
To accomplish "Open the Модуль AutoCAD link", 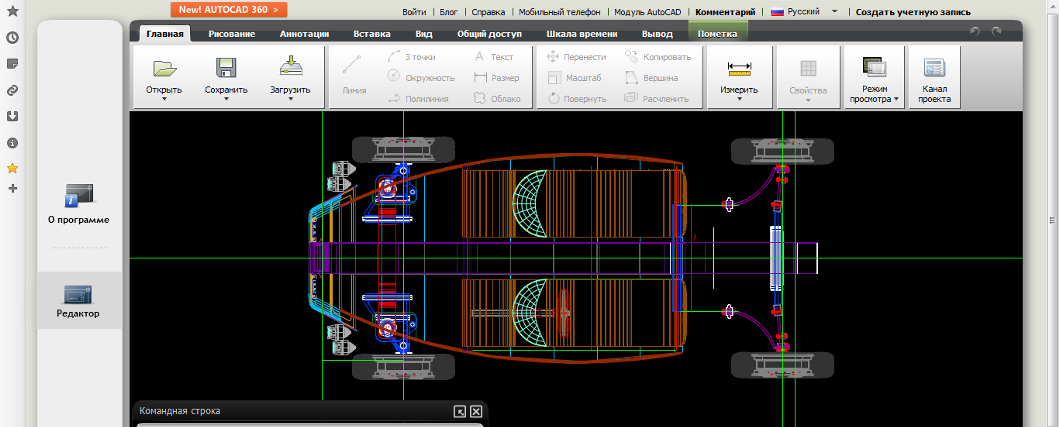I will pyautogui.click(x=648, y=11).
